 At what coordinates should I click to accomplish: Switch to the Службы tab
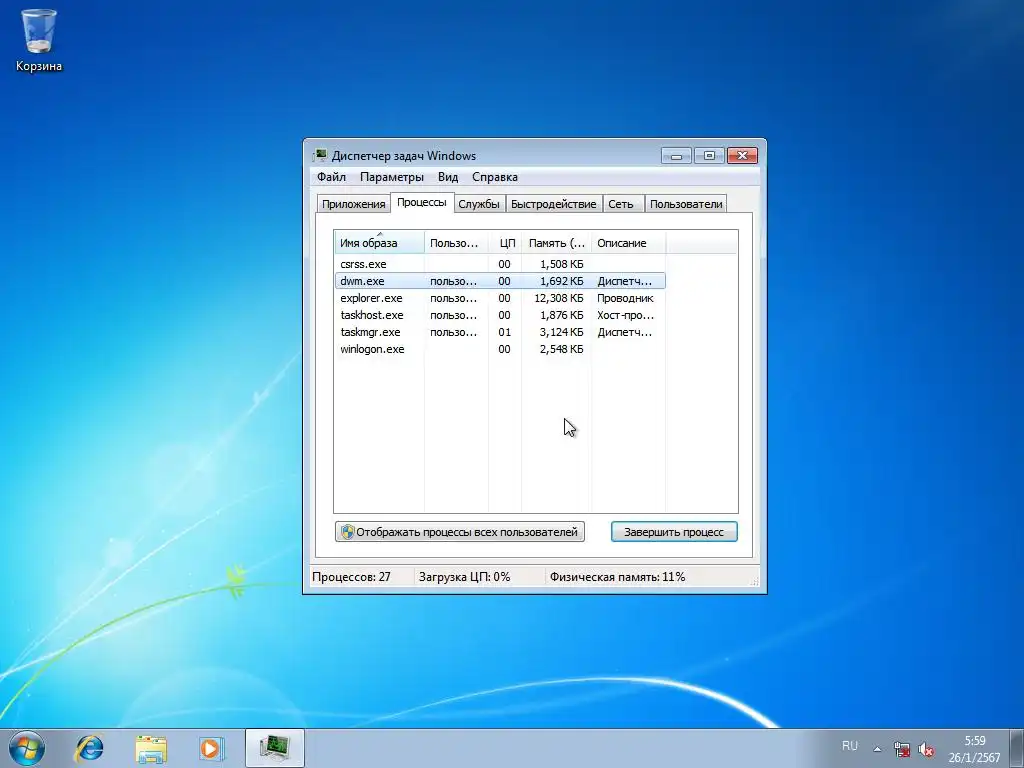(x=479, y=204)
